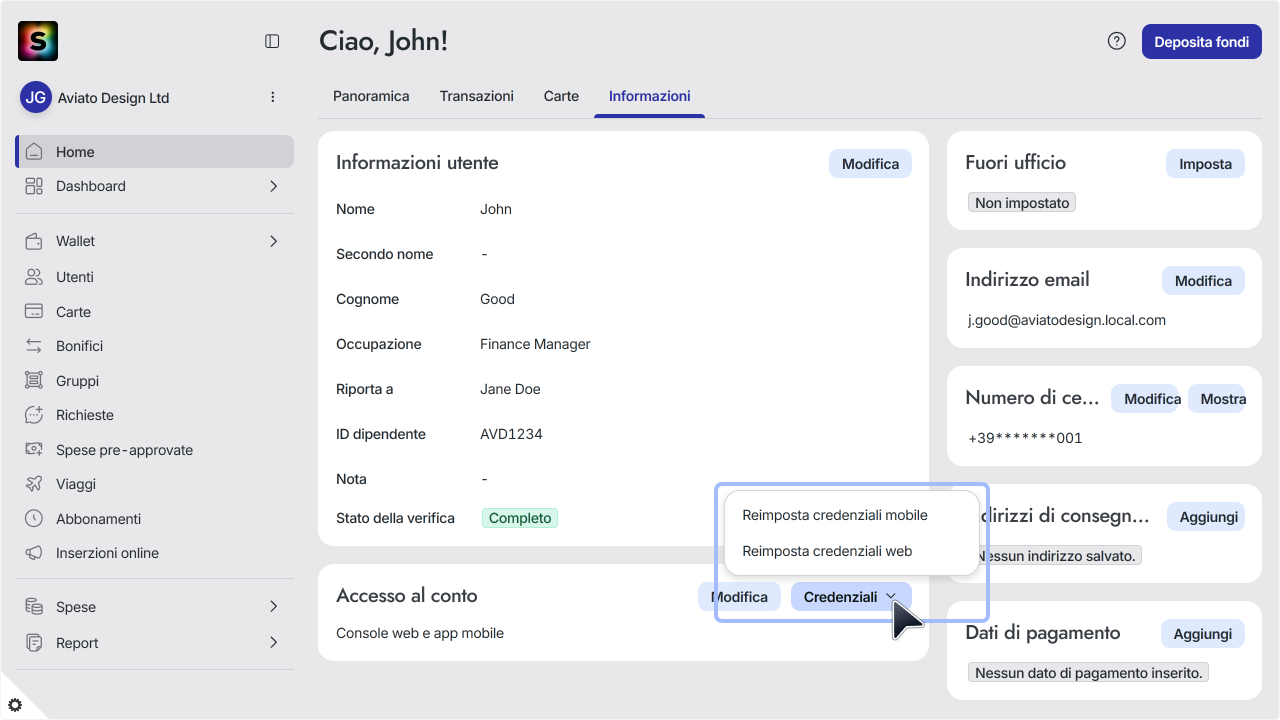The height and width of the screenshot is (720, 1280).
Task: Click the Spese pre-approvate icon
Action: coord(35,450)
